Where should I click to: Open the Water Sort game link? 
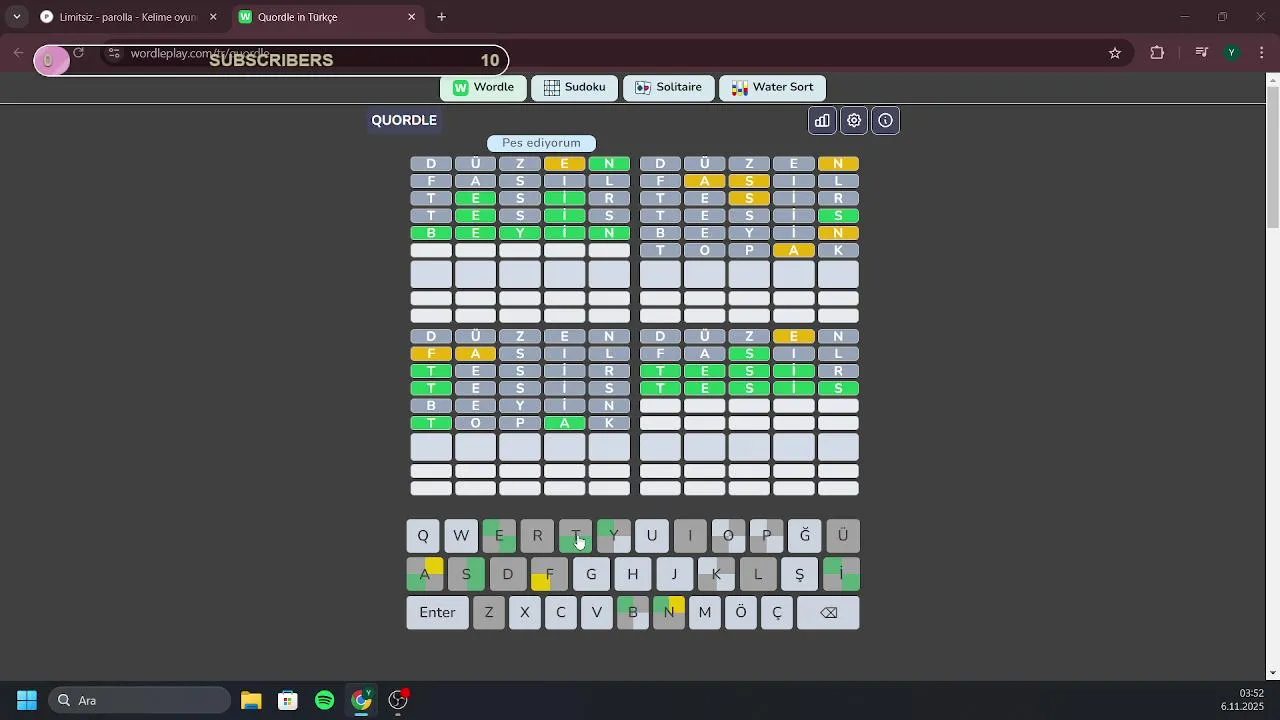773,87
